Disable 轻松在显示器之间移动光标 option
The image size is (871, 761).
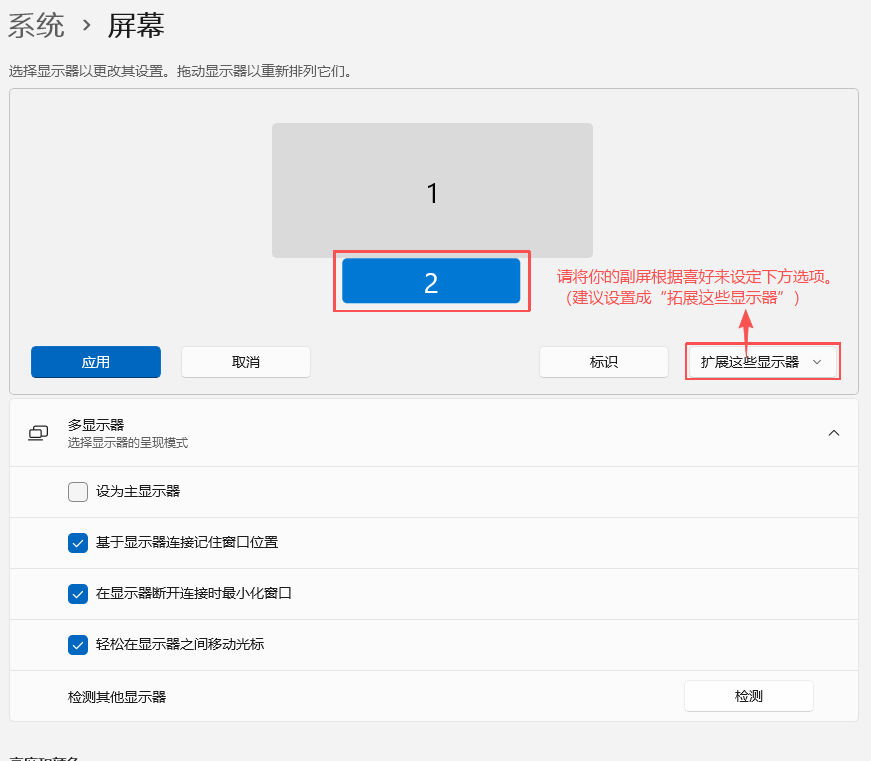coord(78,645)
